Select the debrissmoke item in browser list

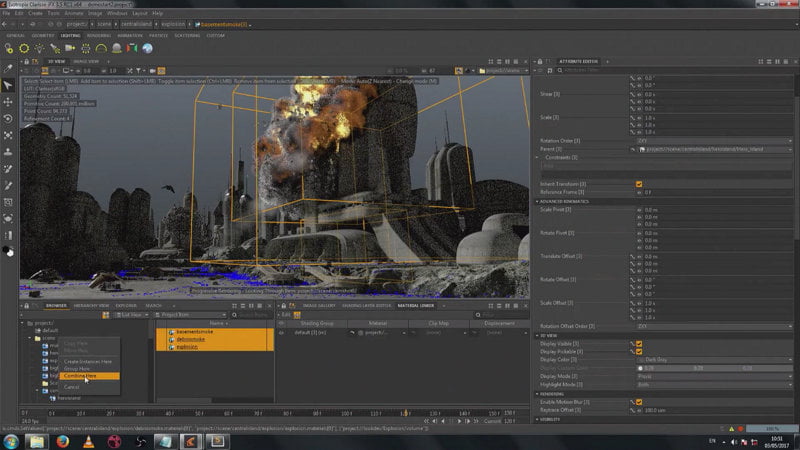pyautogui.click(x=190, y=339)
